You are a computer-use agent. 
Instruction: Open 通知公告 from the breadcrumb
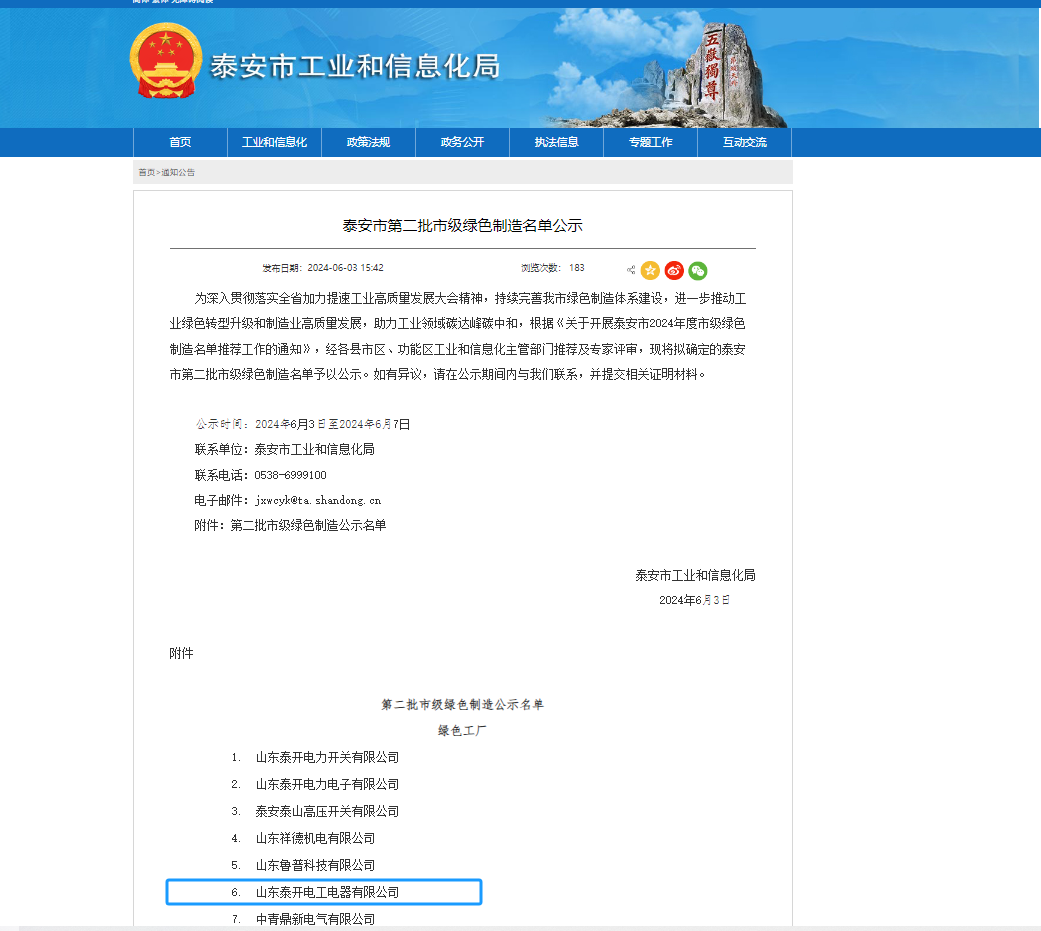(178, 172)
